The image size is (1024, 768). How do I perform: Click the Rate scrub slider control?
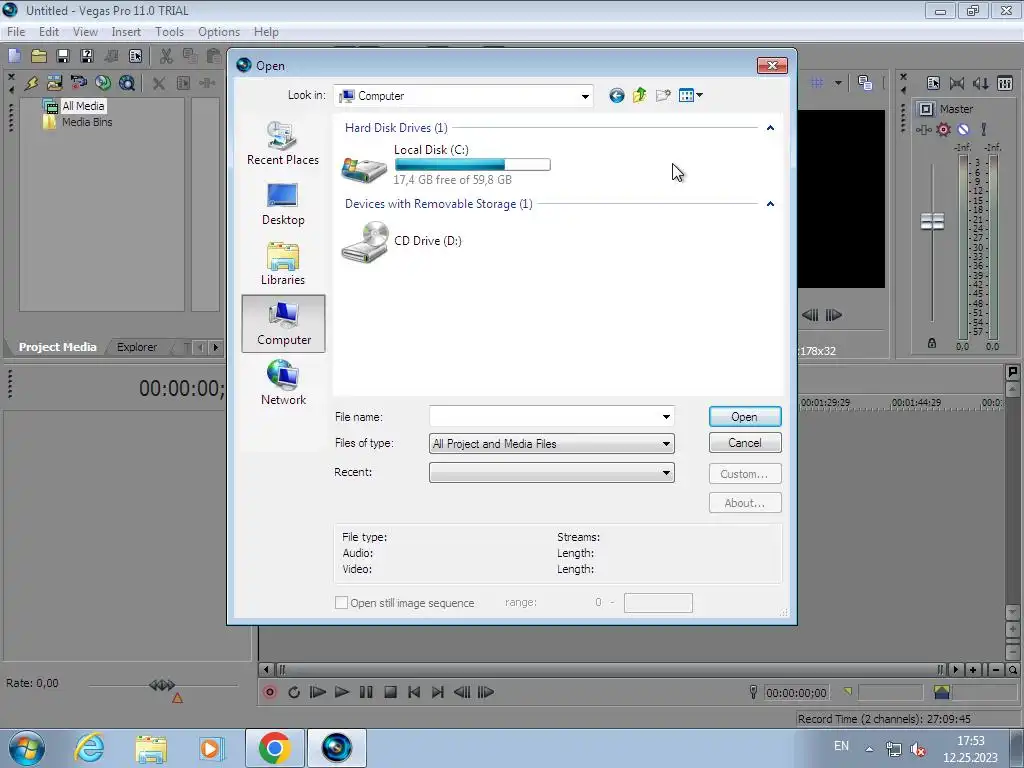pyautogui.click(x=162, y=685)
